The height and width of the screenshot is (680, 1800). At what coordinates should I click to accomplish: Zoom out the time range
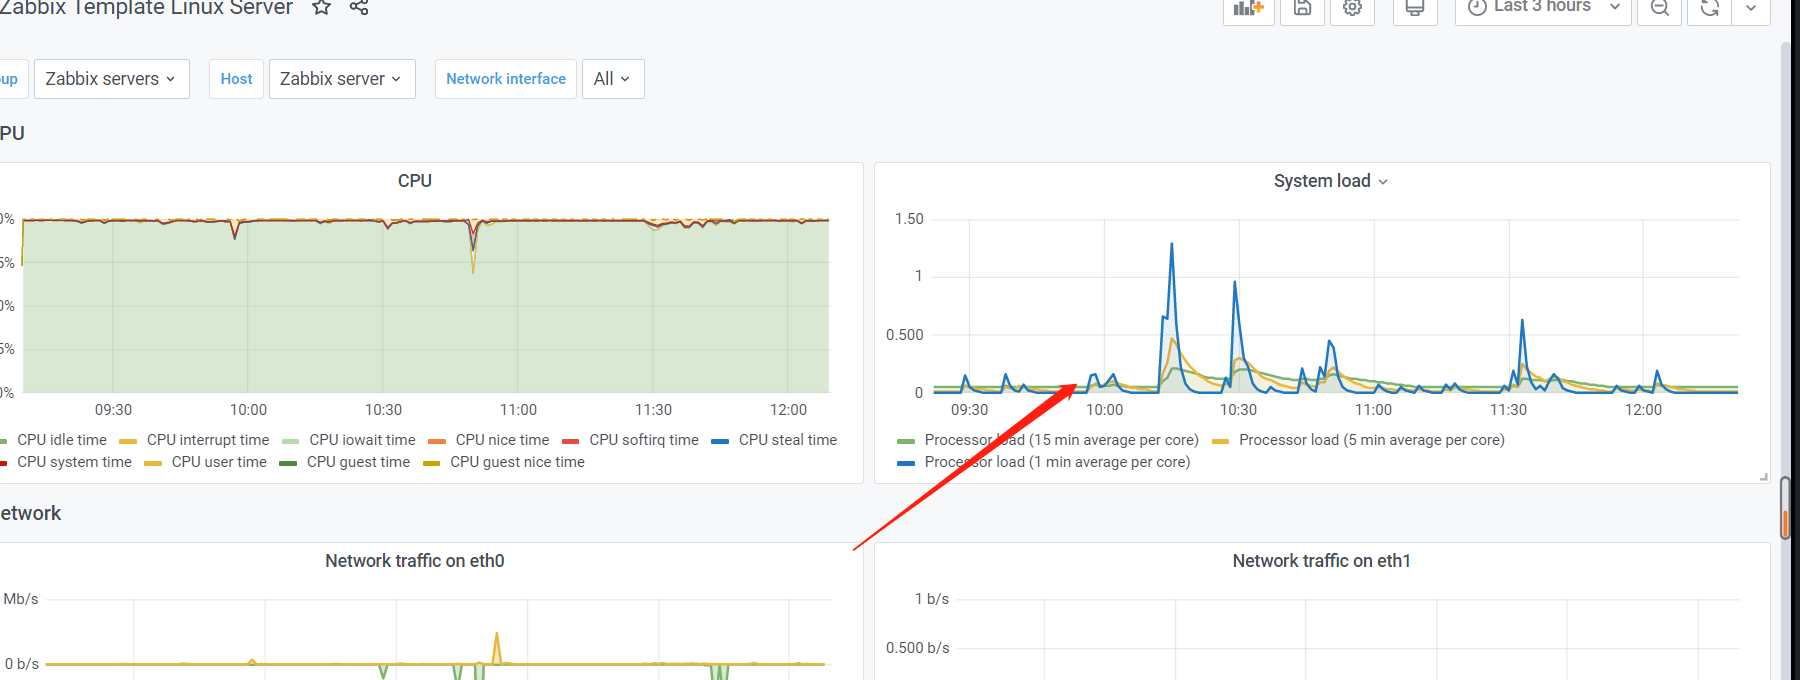(x=1660, y=9)
